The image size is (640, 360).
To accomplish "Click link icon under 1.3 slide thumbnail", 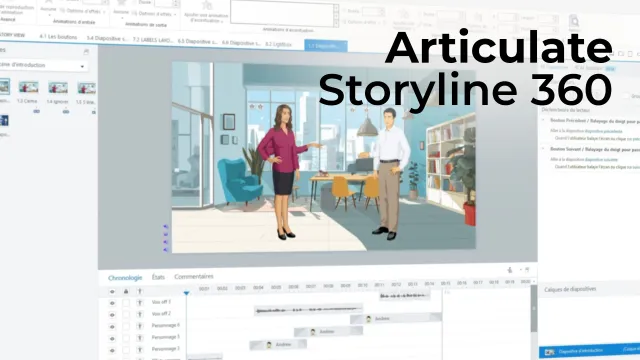I will (36, 111).
